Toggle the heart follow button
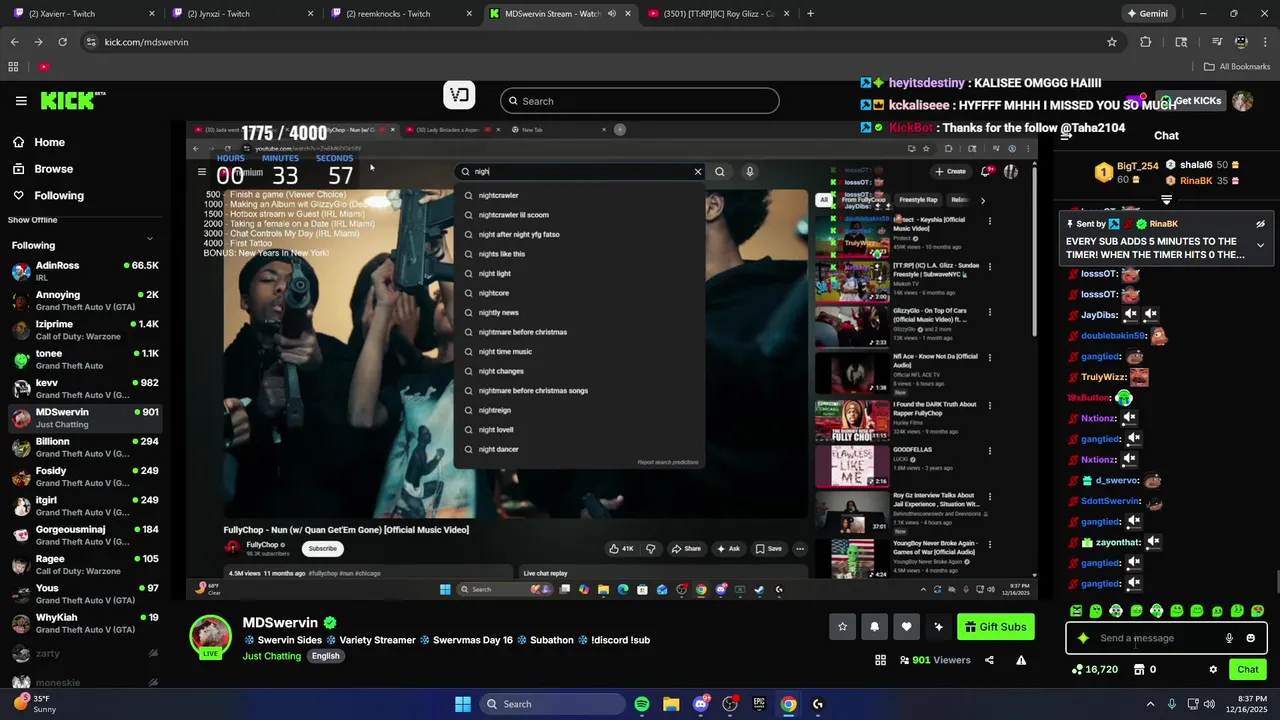 tap(906, 627)
